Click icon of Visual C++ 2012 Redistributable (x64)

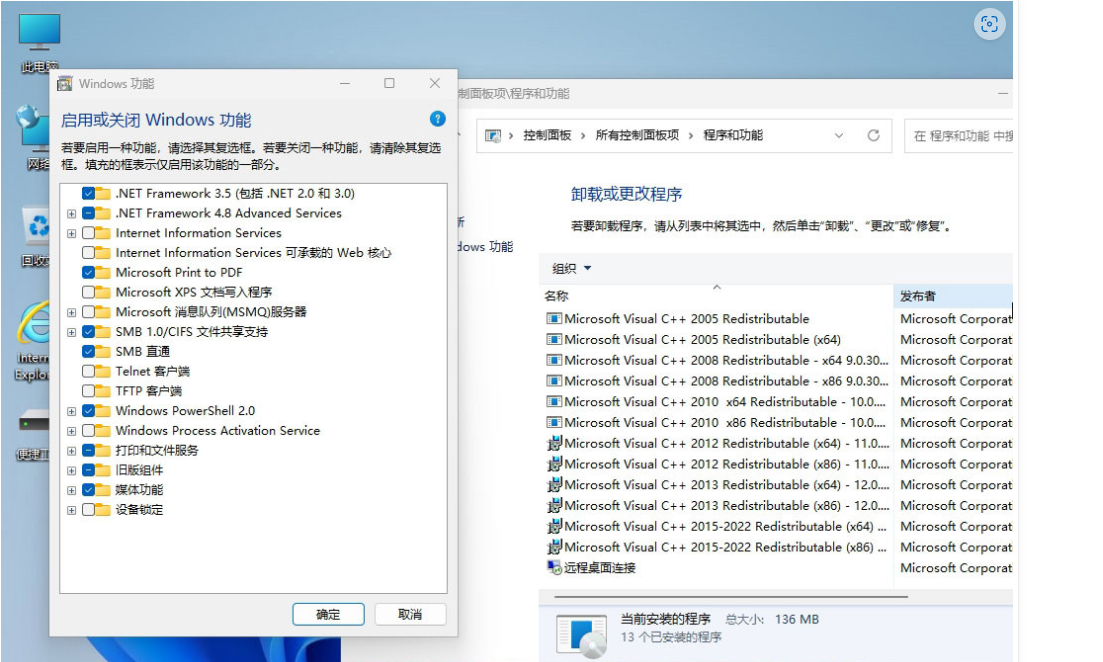(x=554, y=443)
